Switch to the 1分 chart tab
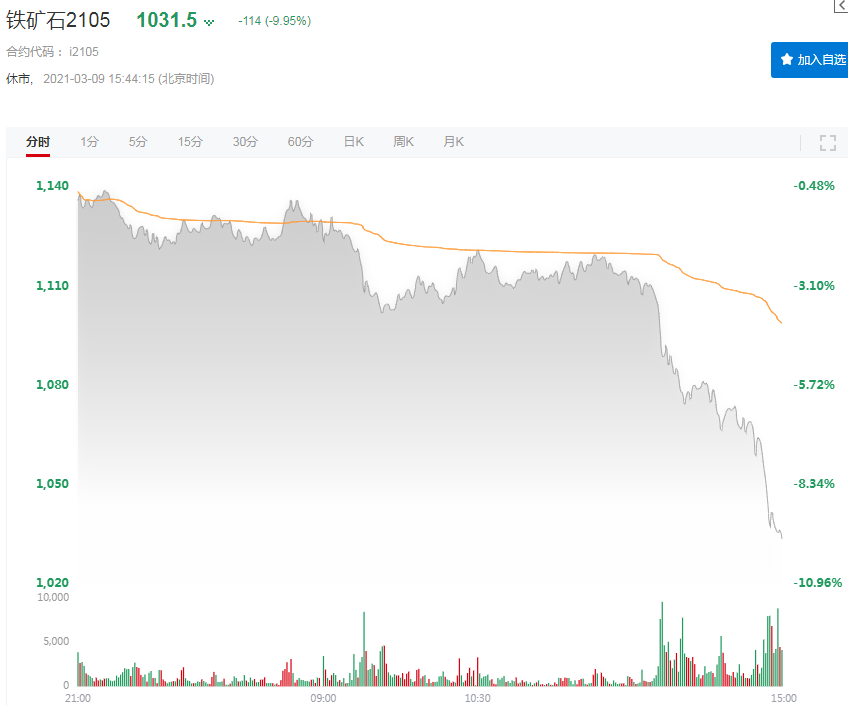The height and width of the screenshot is (706, 848). click(90, 142)
